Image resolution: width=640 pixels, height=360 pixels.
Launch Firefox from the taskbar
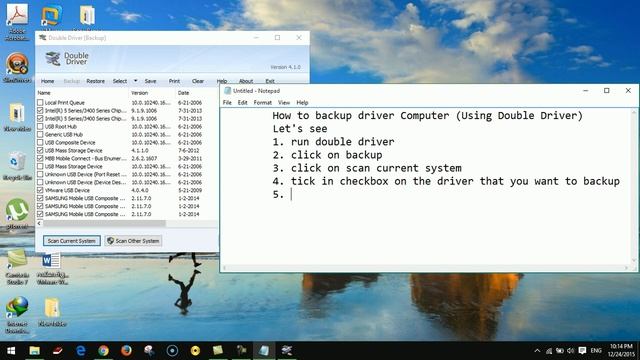tap(127, 351)
